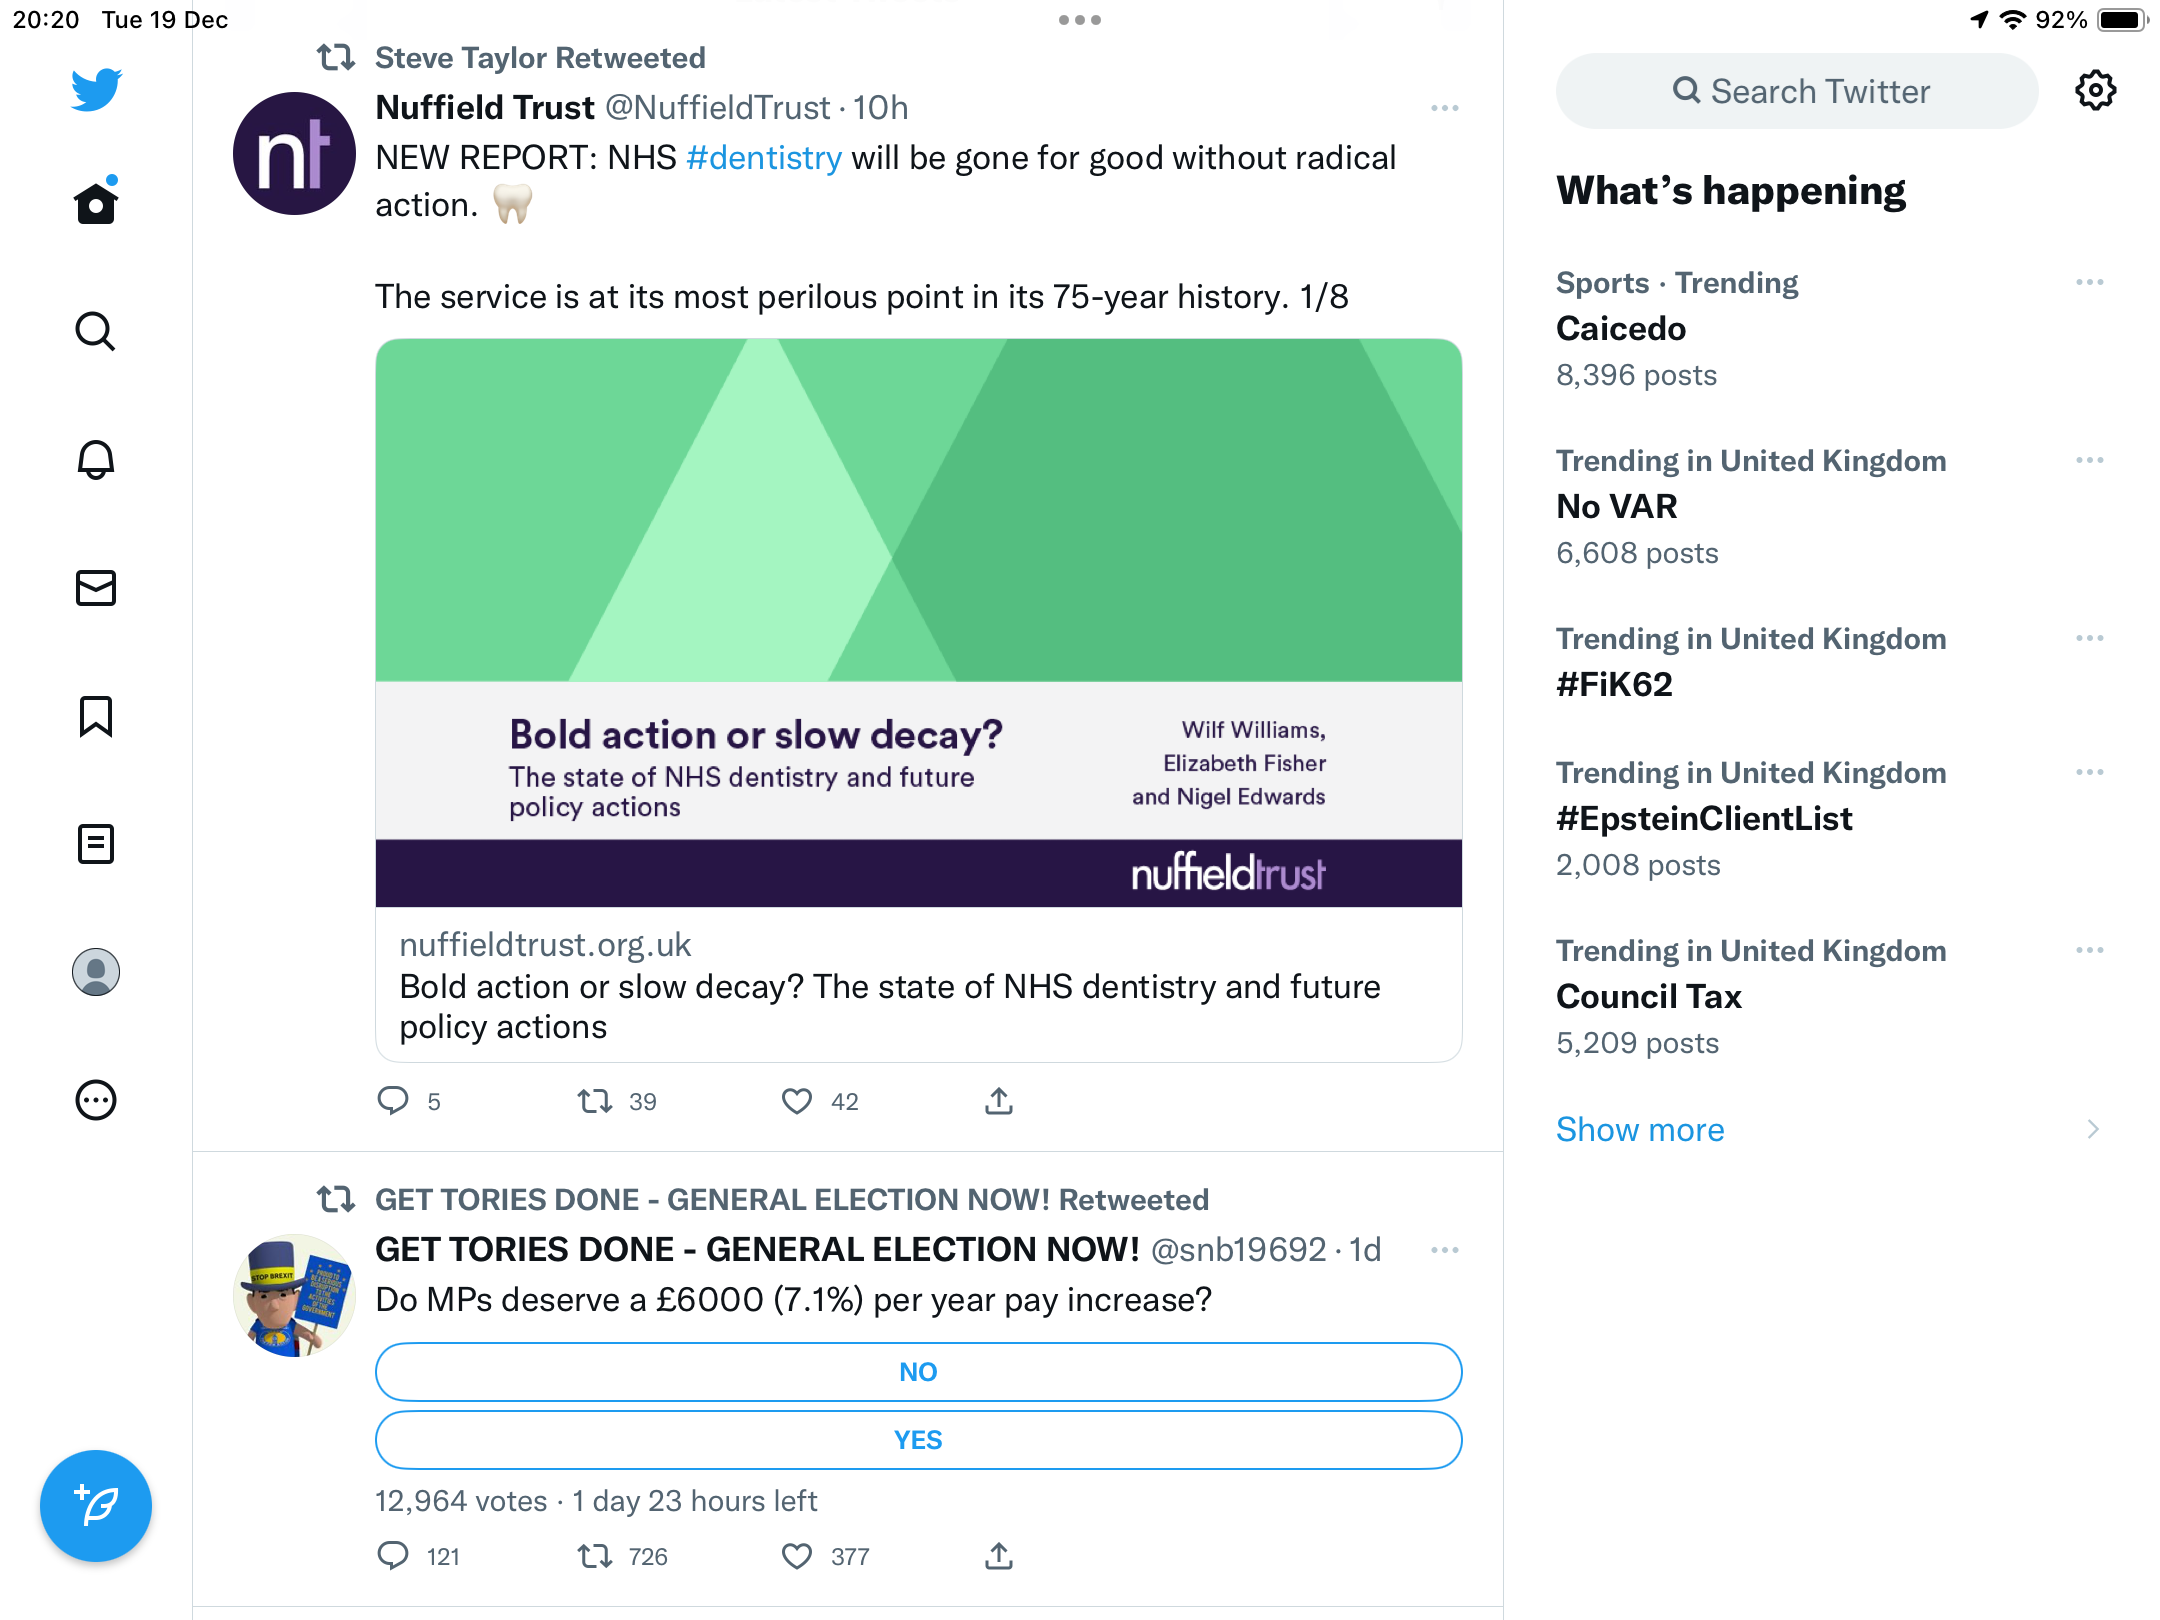This screenshot has height=1620, width=2160.
Task: Open more options for Caicedo trend
Action: click(2090, 283)
